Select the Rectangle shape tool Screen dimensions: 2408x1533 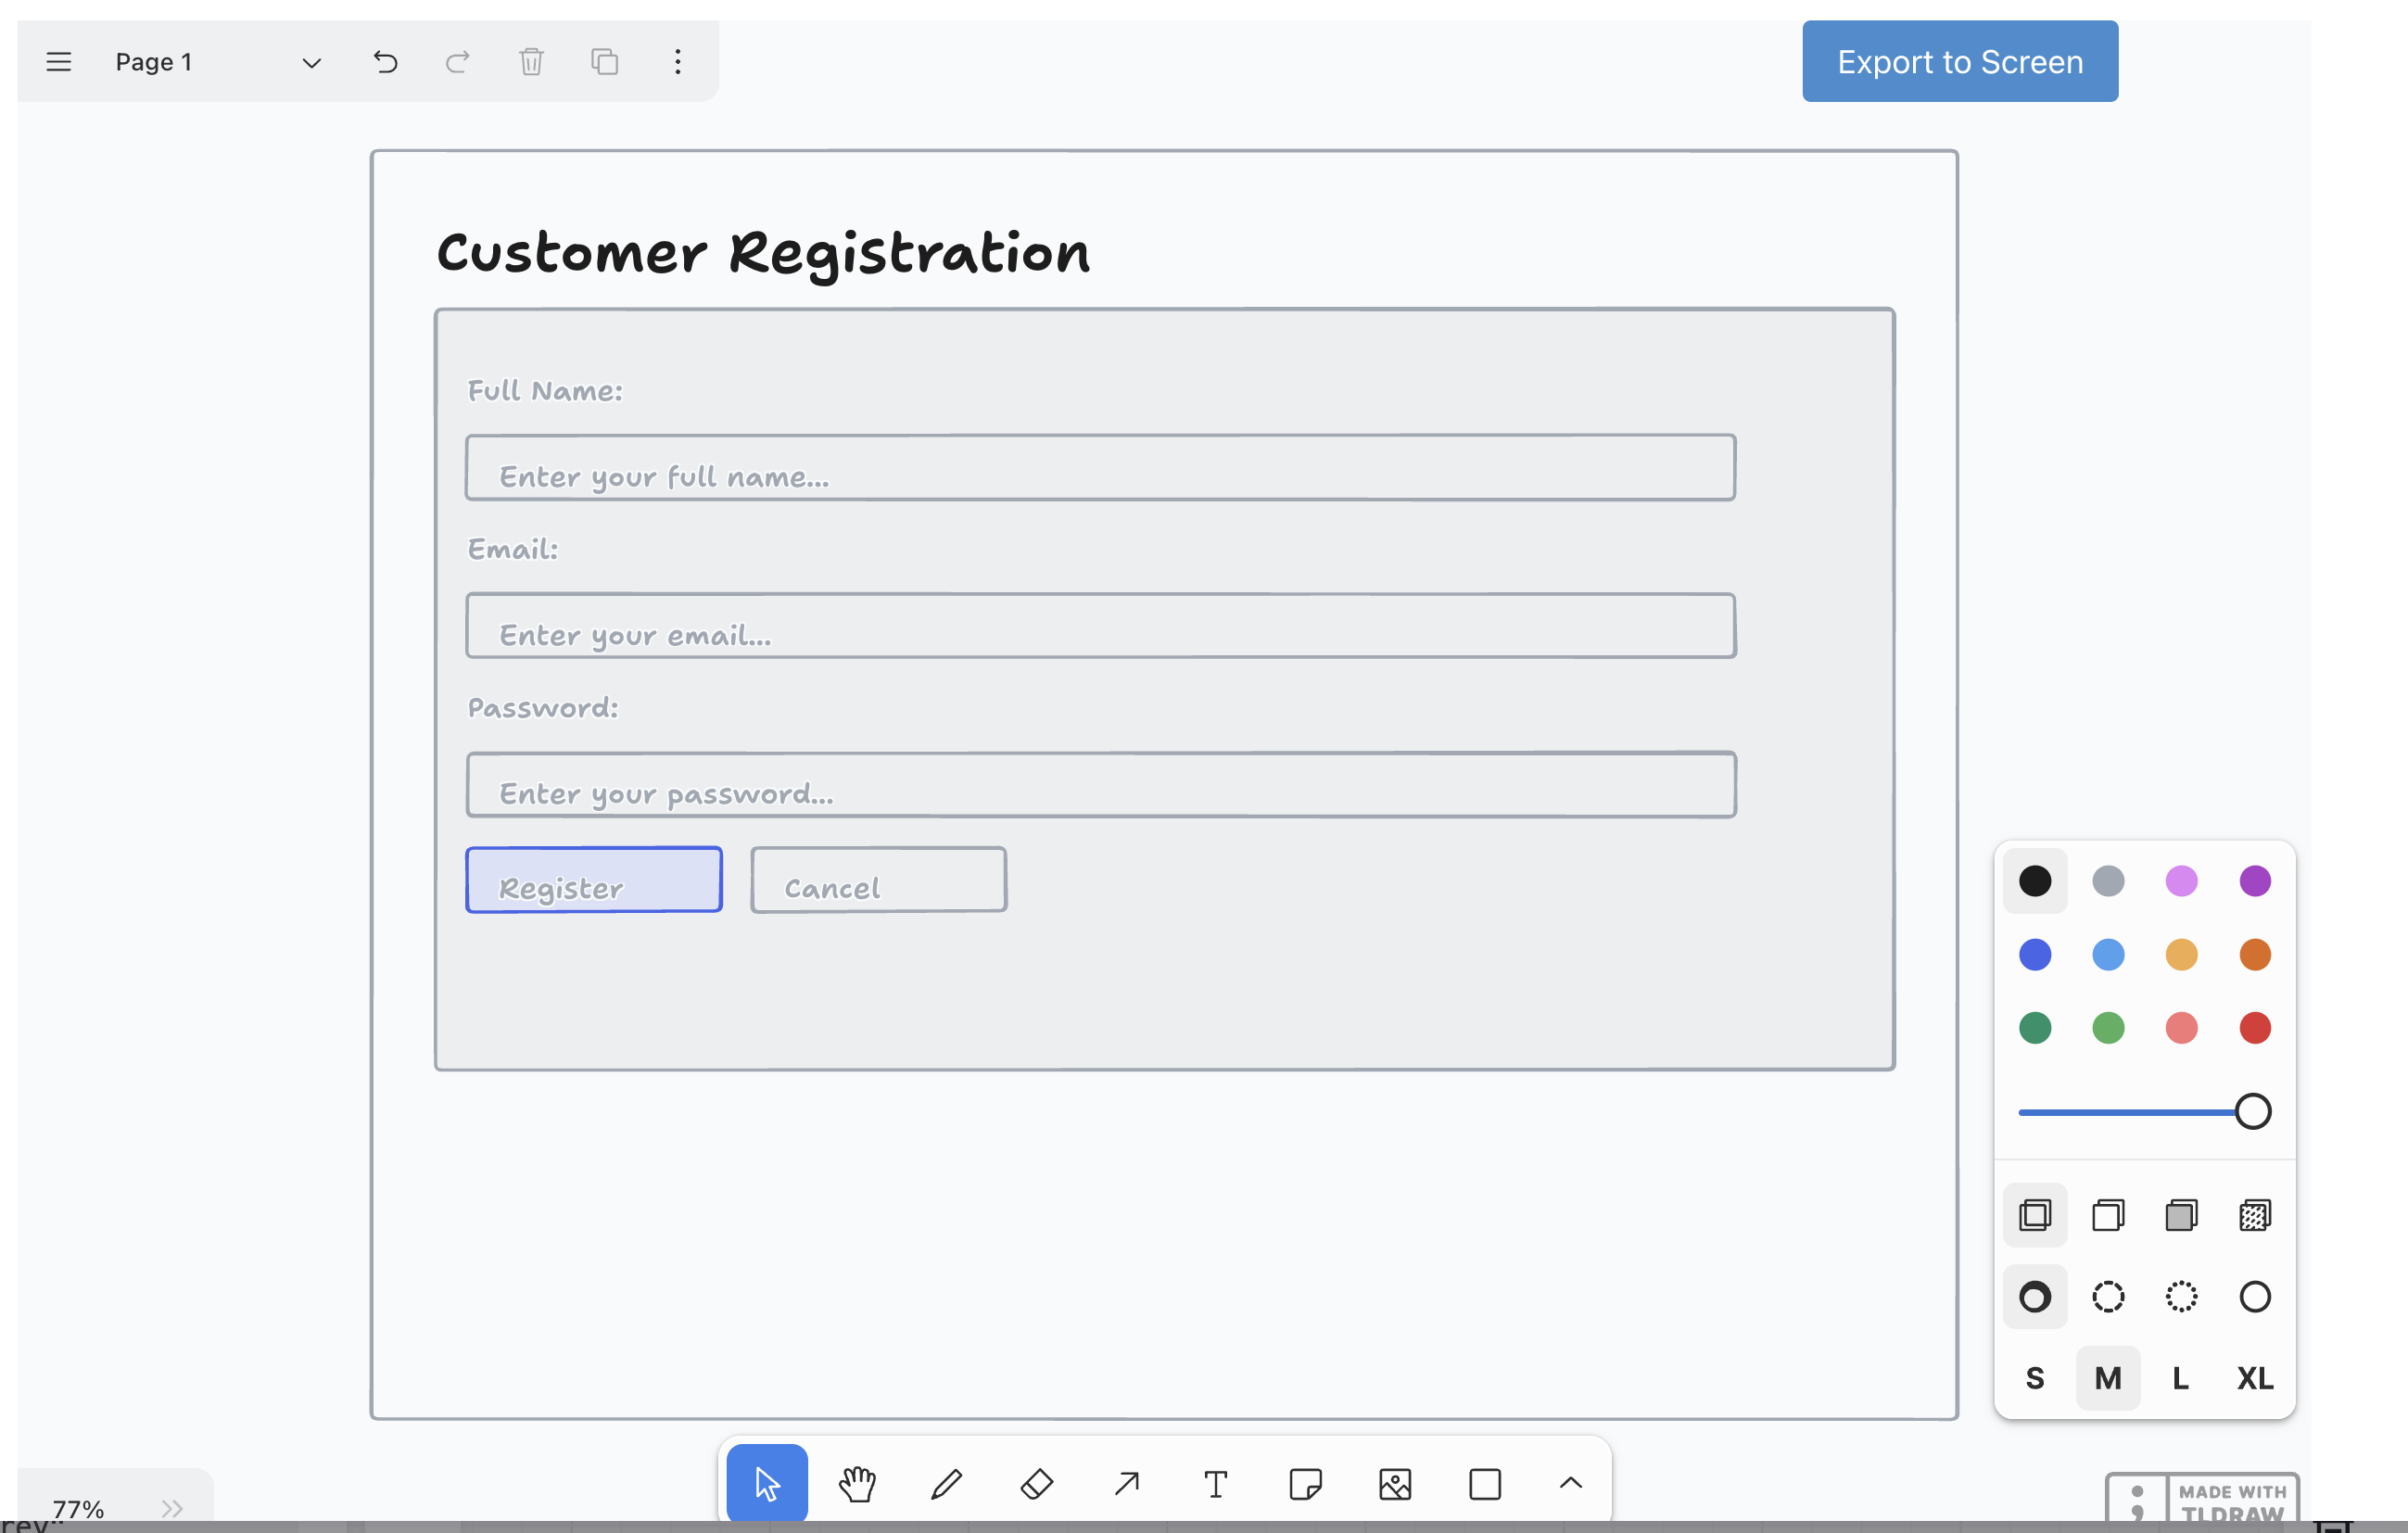1484,1484
